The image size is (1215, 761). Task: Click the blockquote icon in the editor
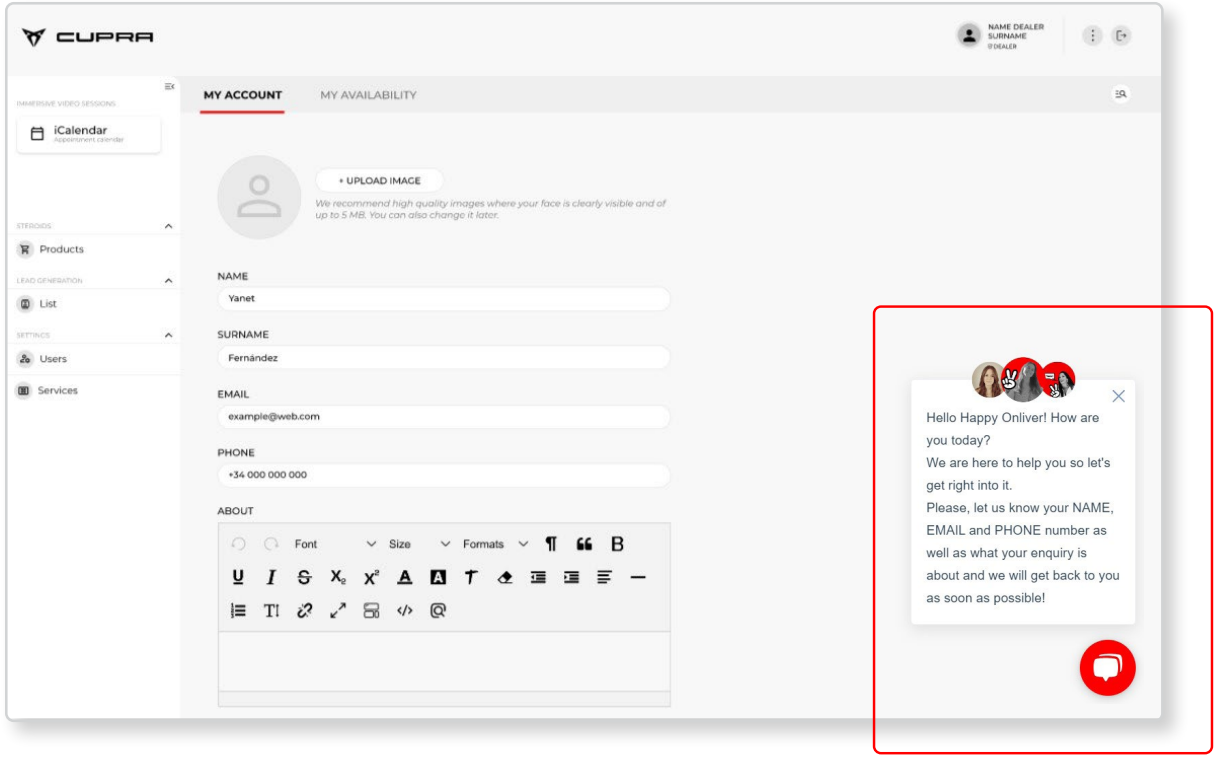[x=584, y=544]
